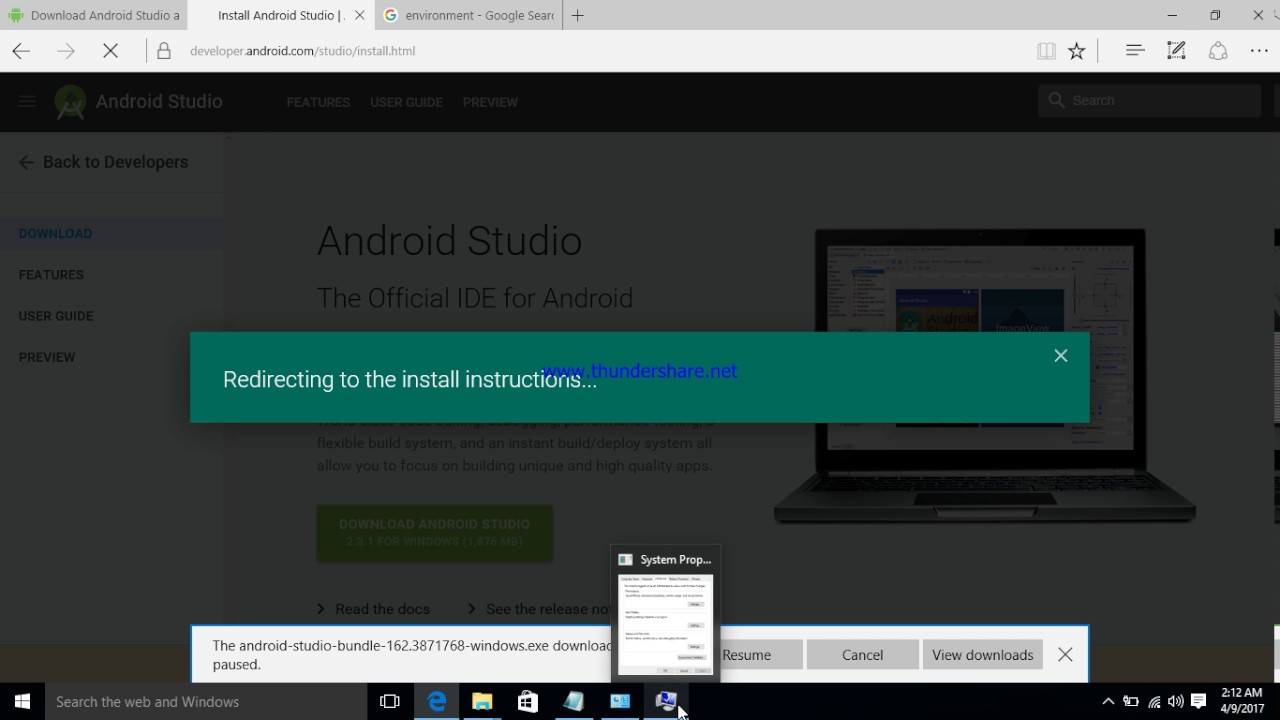Screen dimensions: 1280x720
Task: Switch to Download Android Studio tab
Action: pos(94,15)
